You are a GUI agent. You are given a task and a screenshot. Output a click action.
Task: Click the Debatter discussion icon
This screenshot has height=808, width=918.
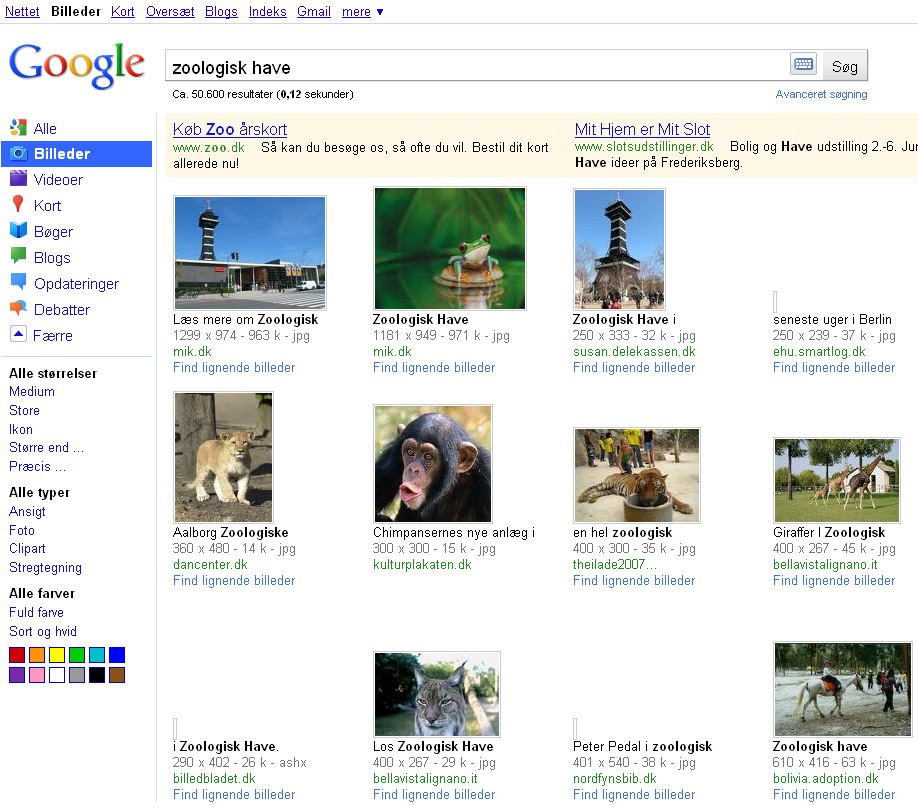(18, 308)
